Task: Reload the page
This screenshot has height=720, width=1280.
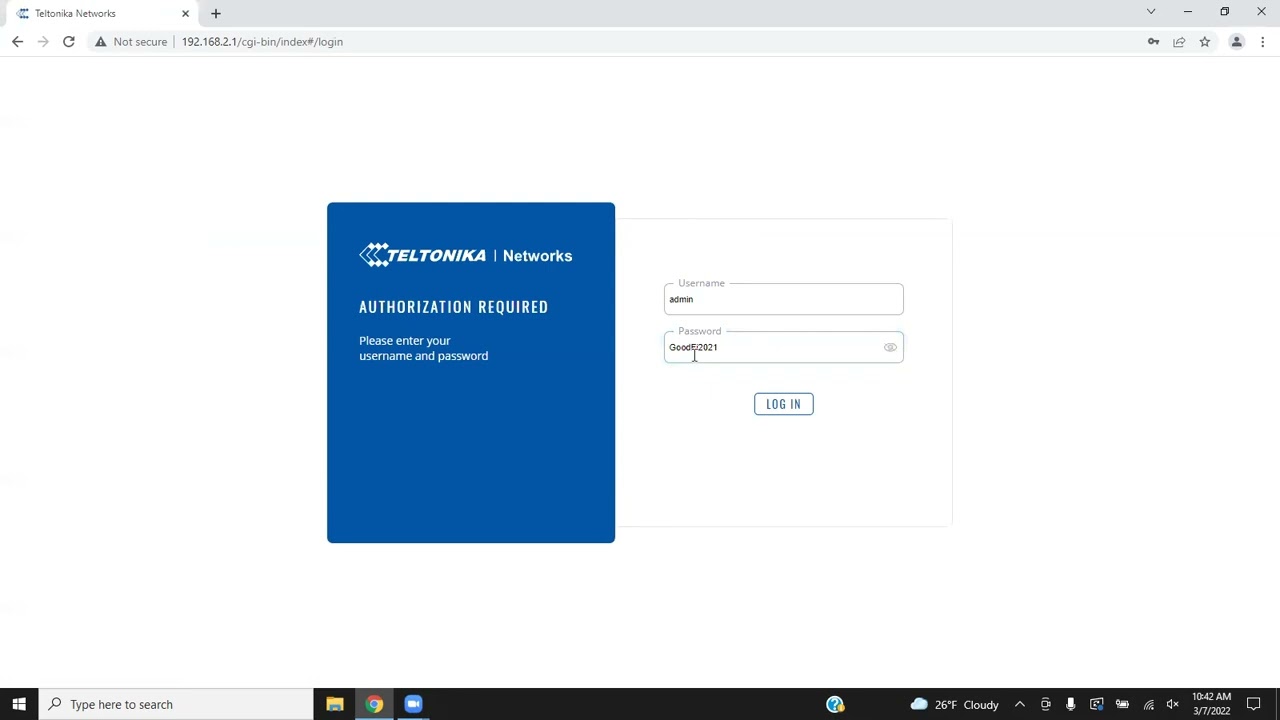Action: coord(69,42)
